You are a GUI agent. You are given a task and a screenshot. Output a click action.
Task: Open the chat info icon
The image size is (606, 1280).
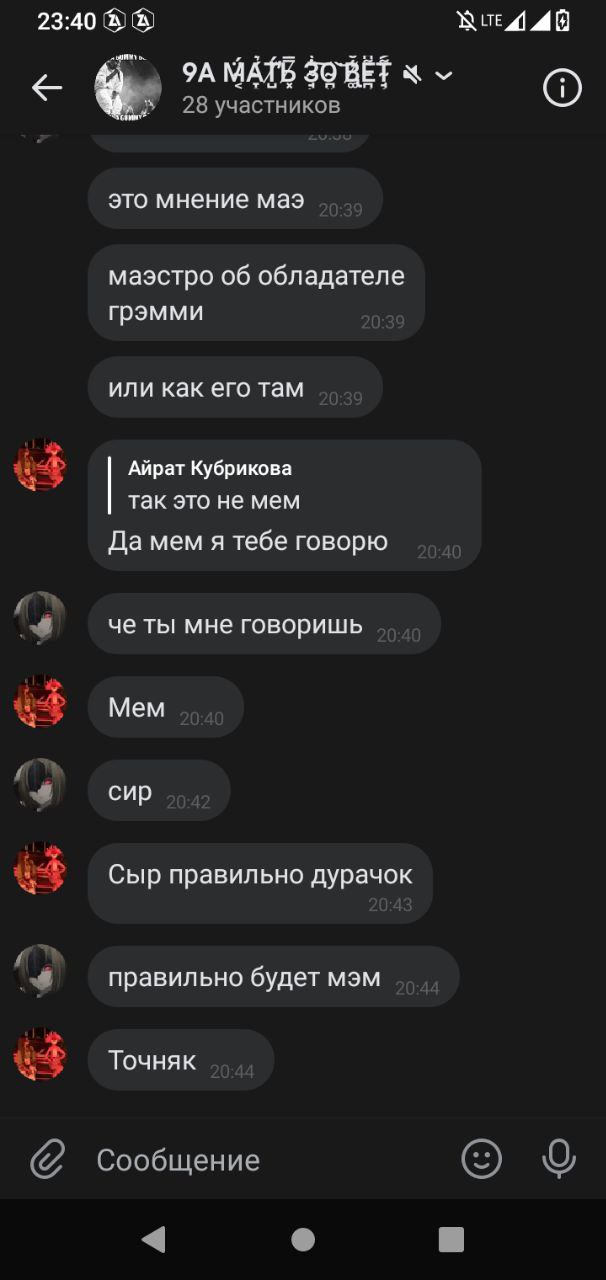pyautogui.click(x=562, y=88)
